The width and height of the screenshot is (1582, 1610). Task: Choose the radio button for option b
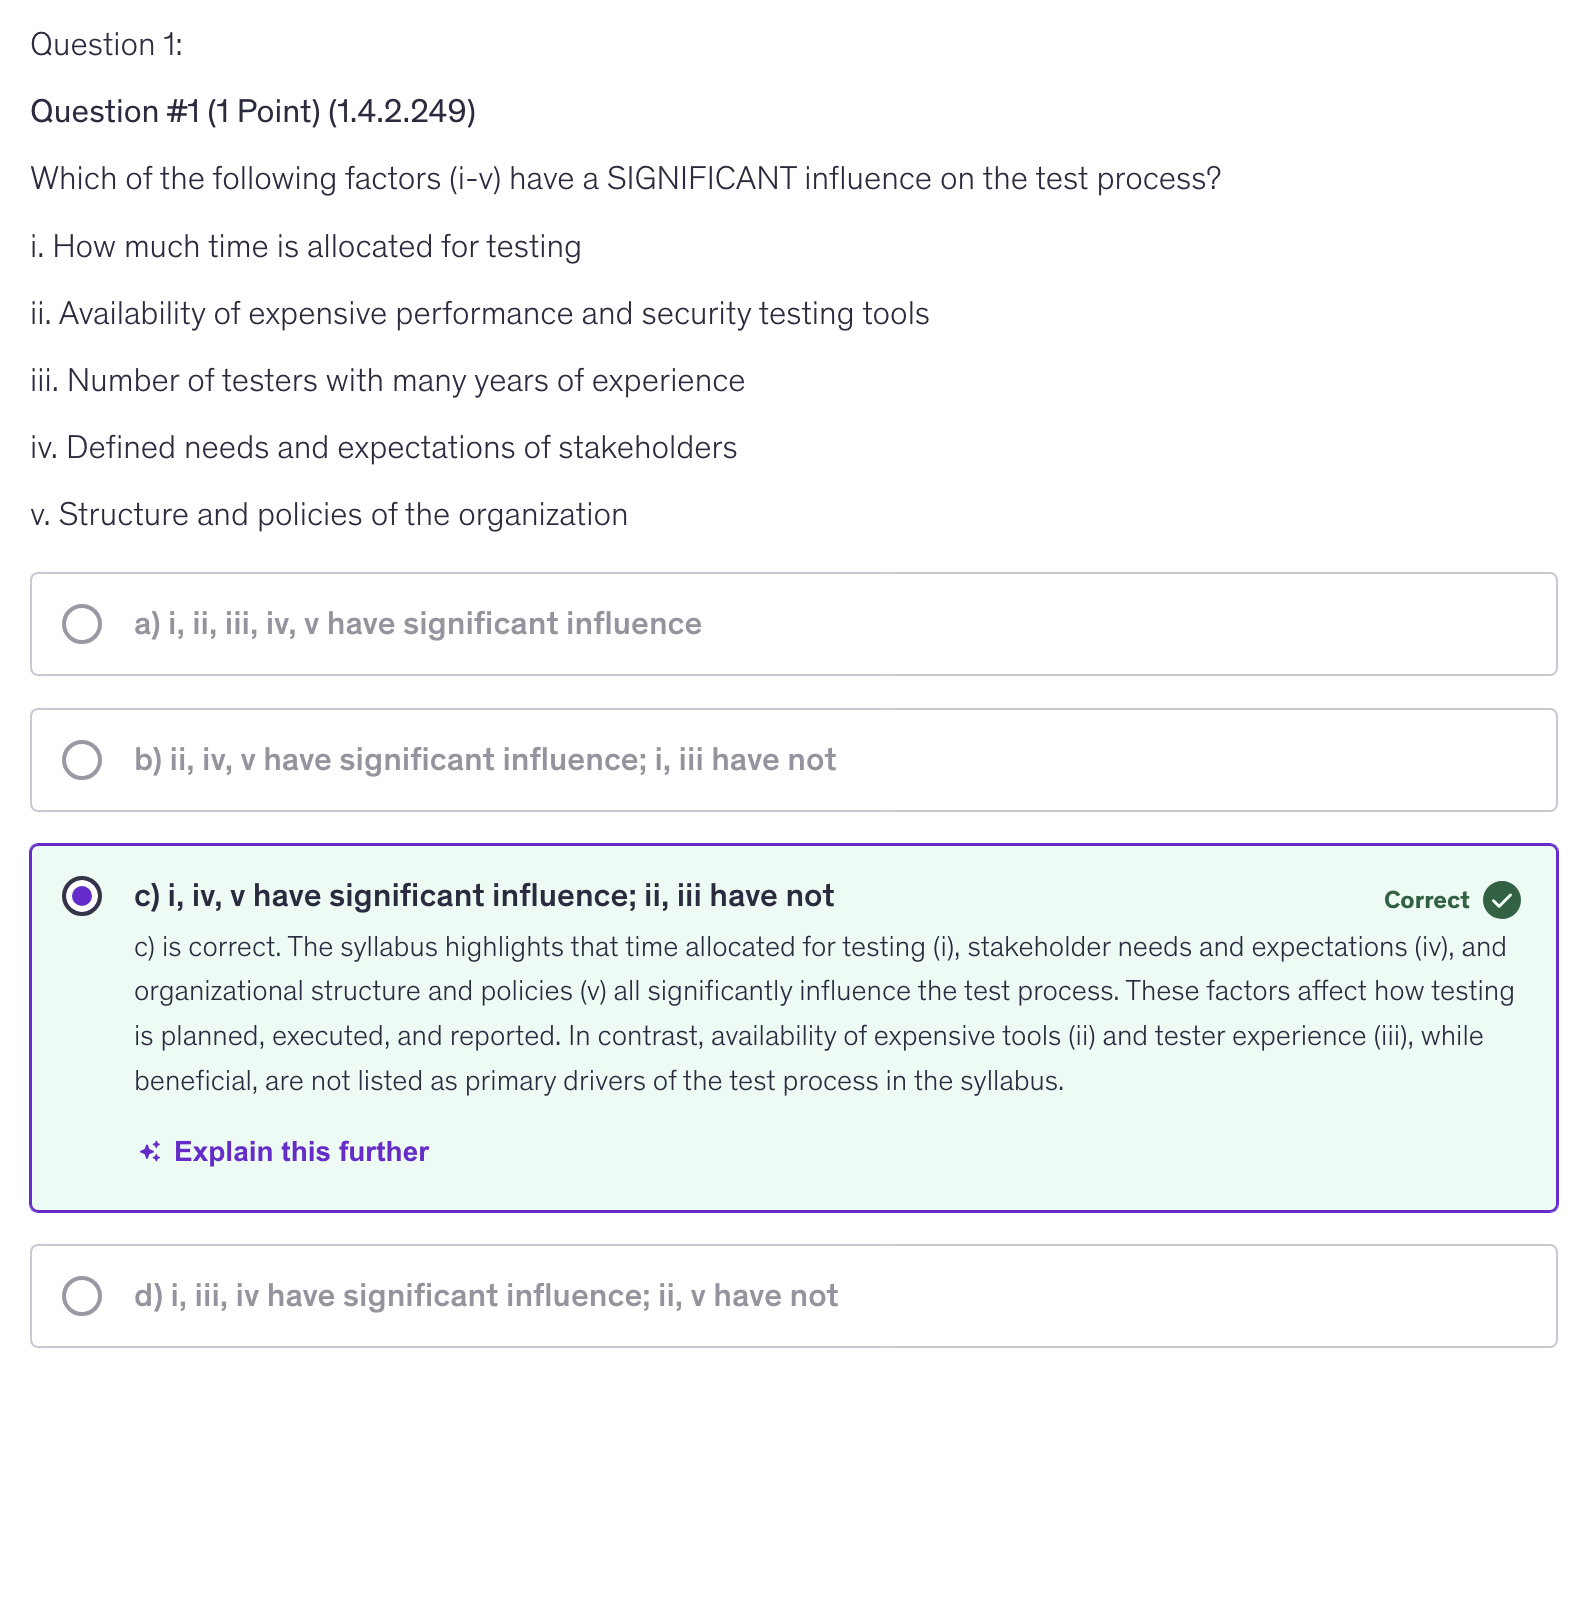point(82,760)
